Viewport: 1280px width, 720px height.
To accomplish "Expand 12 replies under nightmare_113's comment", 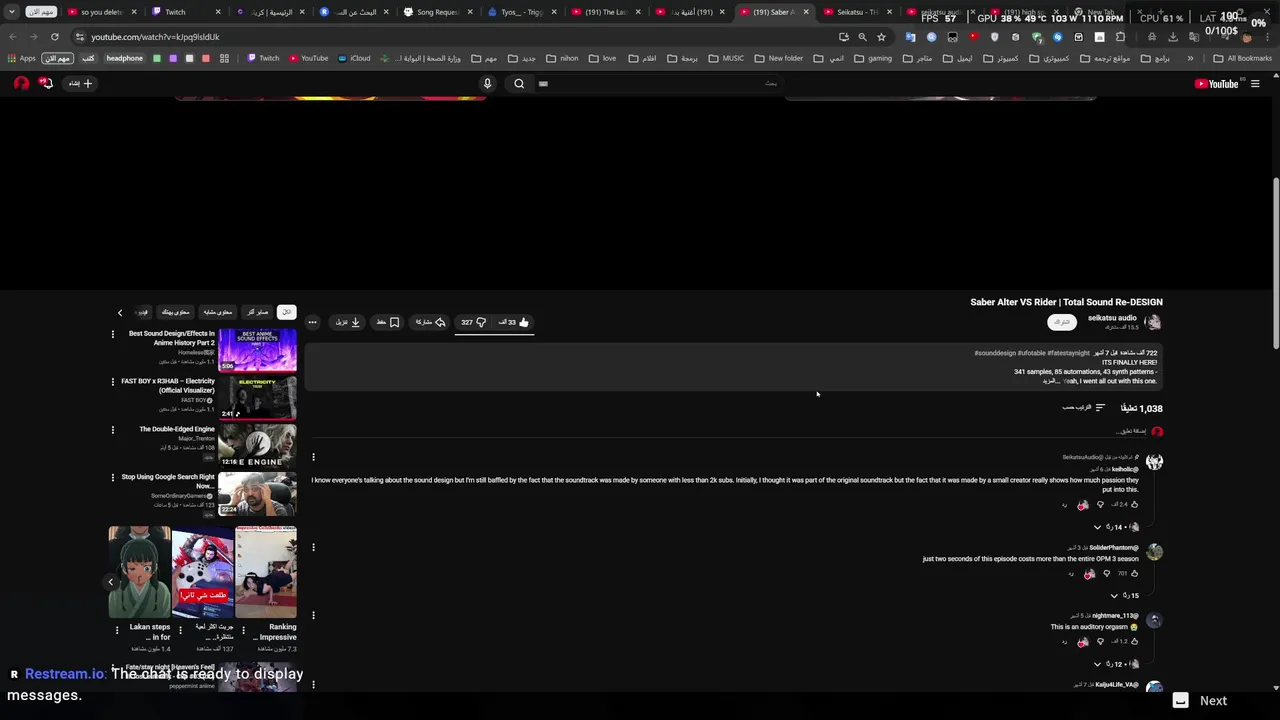I will 1116,664.
